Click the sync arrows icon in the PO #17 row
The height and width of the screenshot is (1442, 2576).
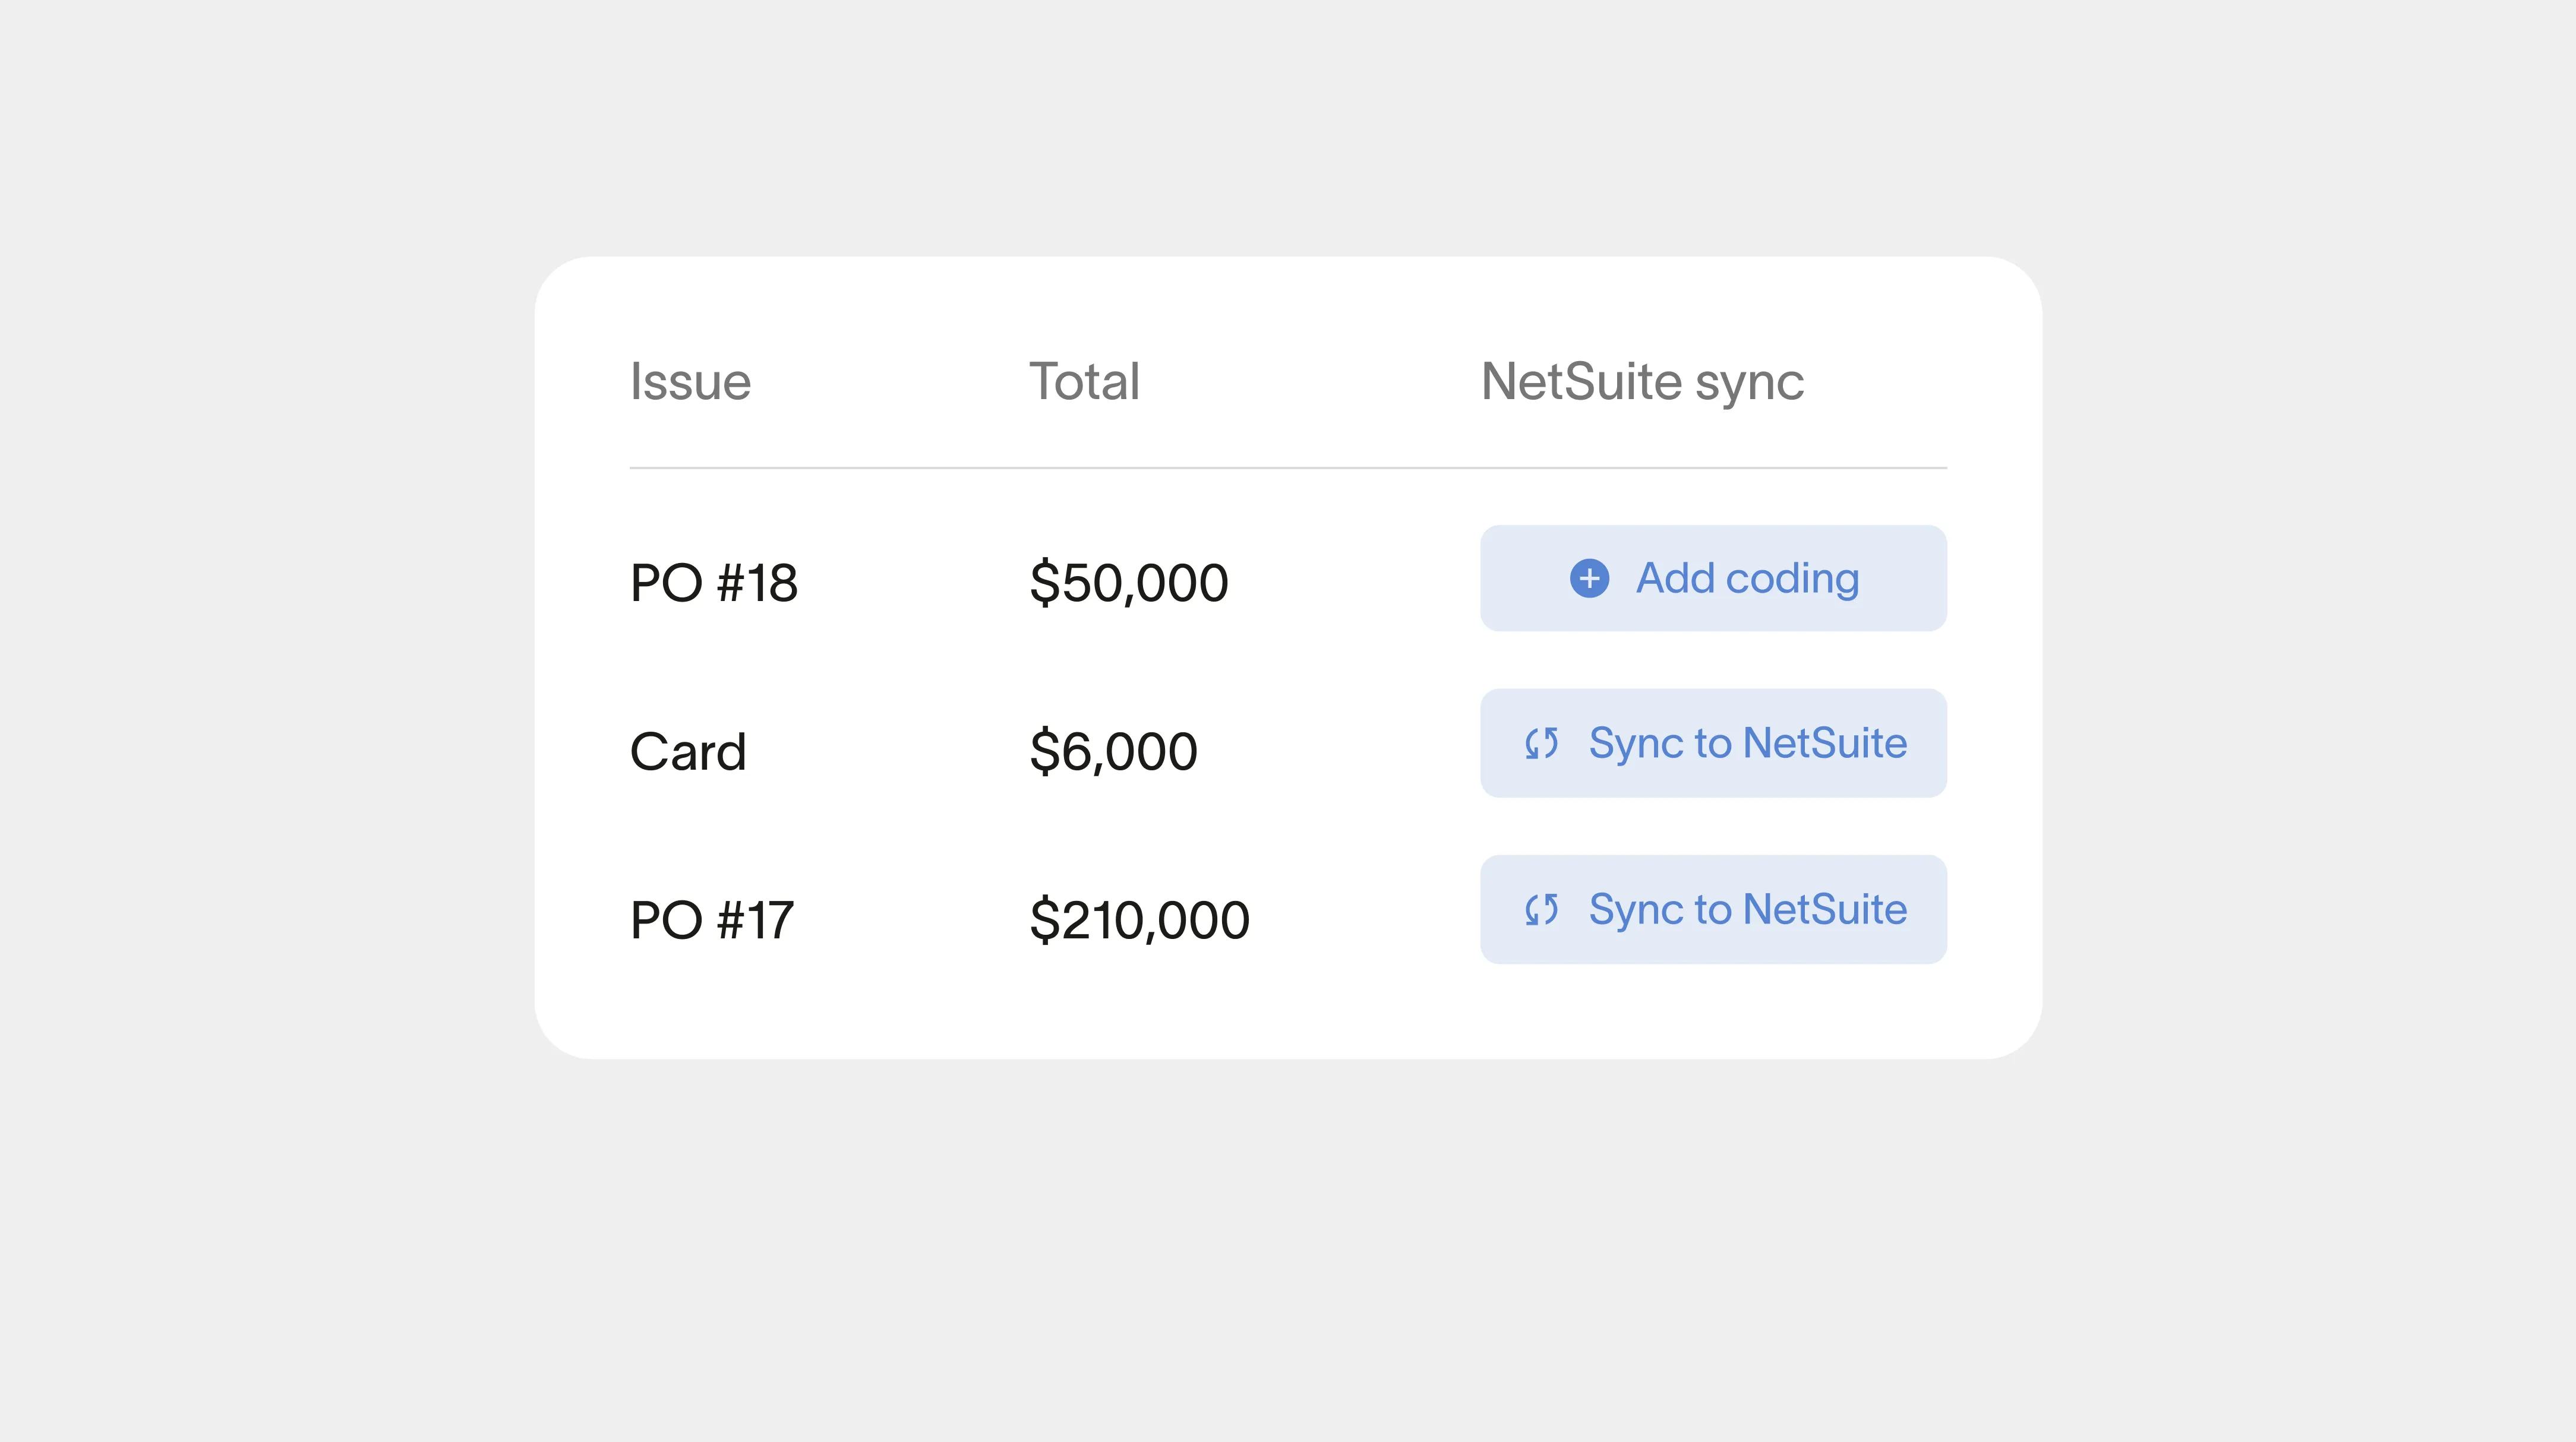coord(1541,909)
